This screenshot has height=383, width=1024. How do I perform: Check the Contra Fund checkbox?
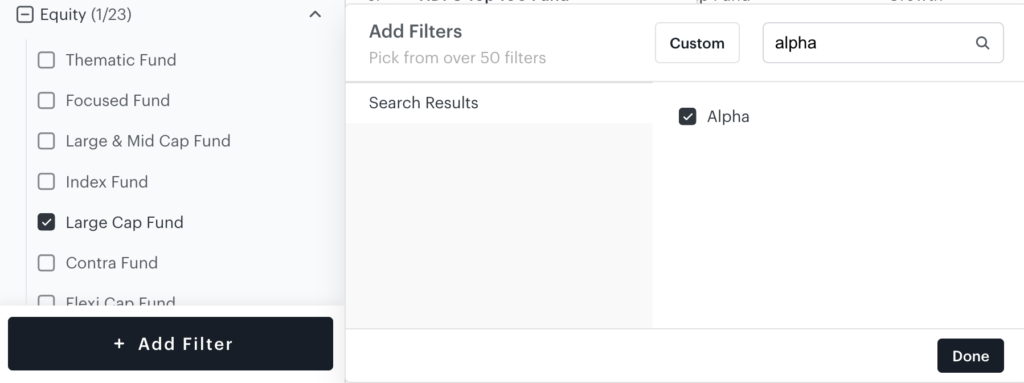pos(46,263)
